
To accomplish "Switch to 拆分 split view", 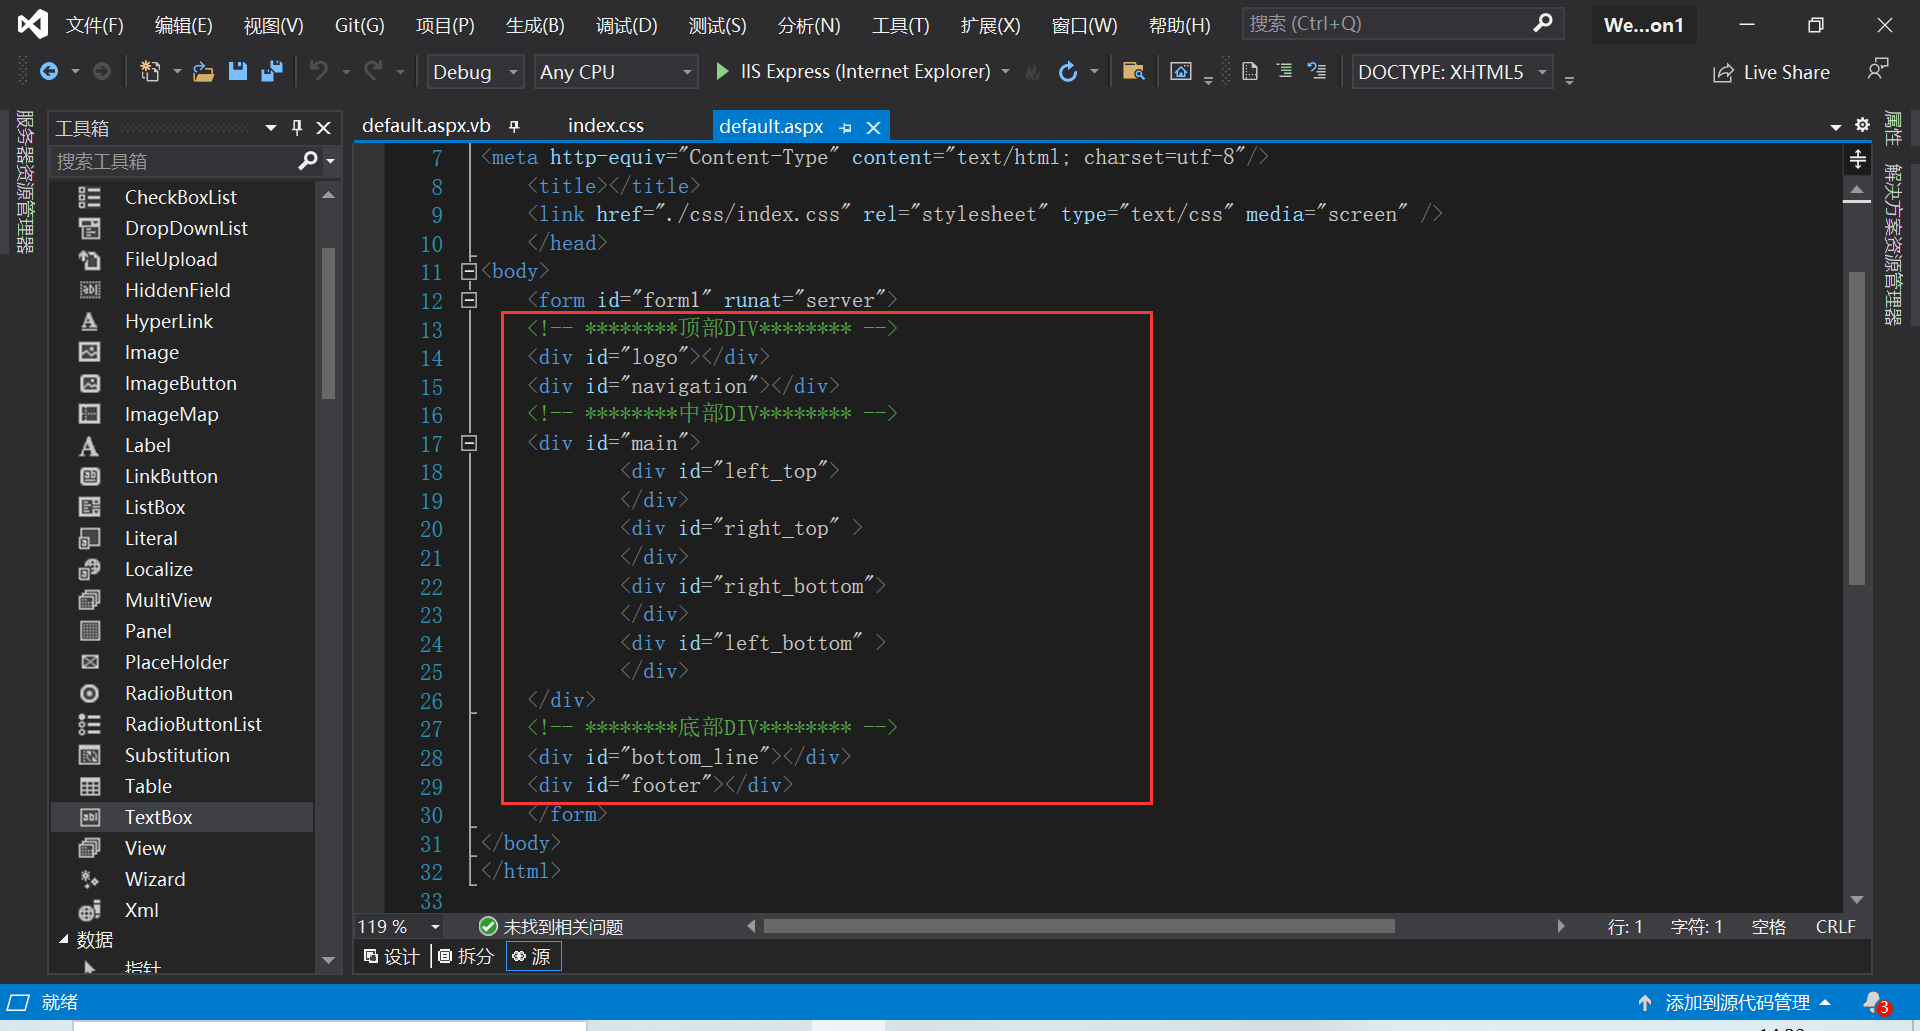I will [x=466, y=956].
